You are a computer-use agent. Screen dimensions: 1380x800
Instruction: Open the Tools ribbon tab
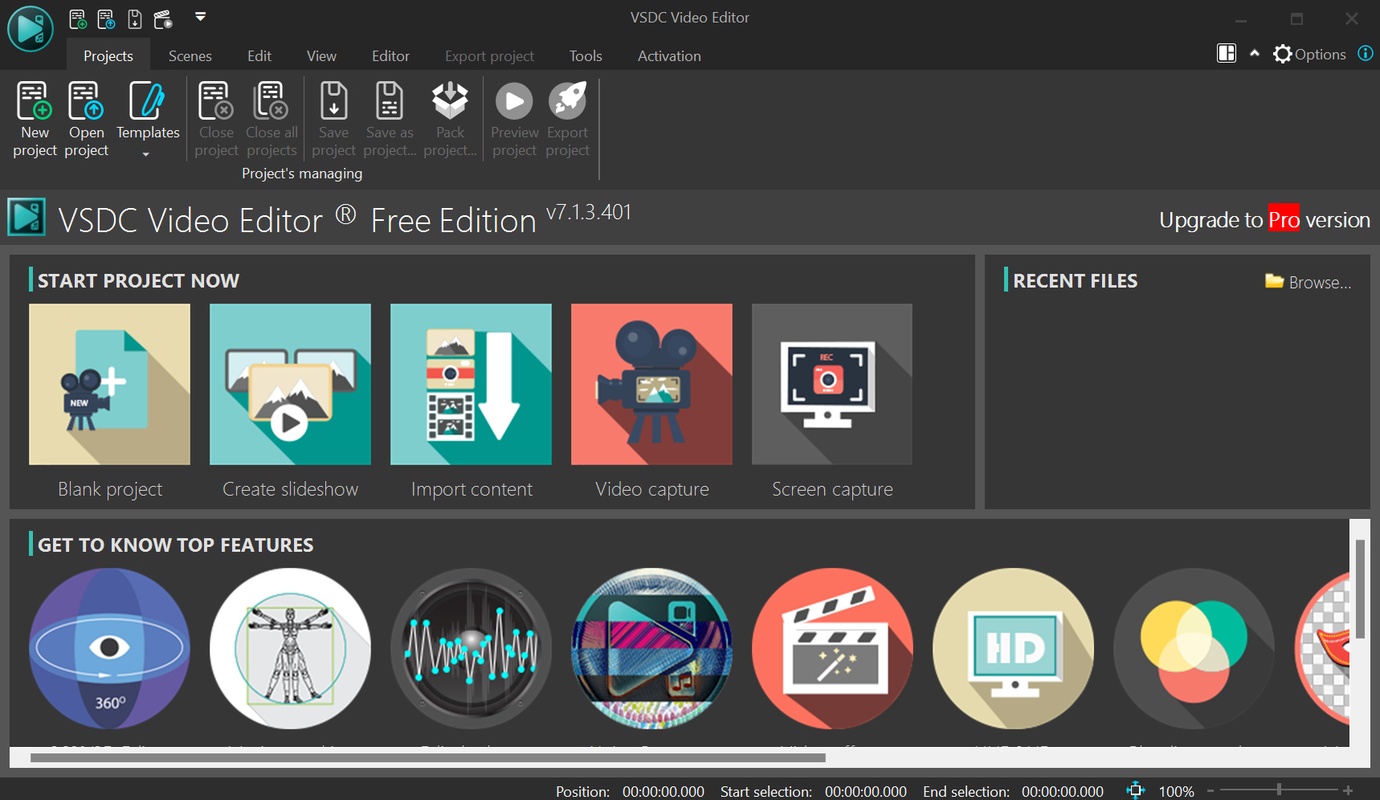tap(585, 56)
